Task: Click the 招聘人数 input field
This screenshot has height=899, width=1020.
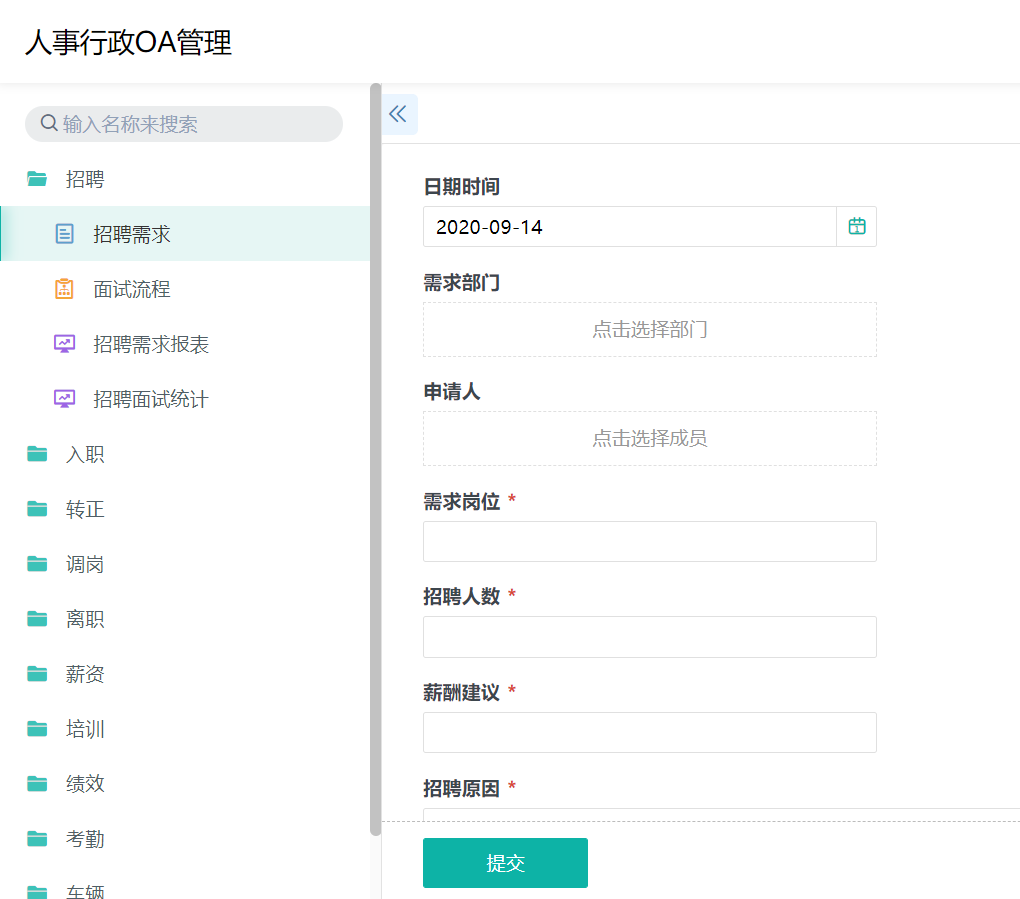Action: [649, 636]
